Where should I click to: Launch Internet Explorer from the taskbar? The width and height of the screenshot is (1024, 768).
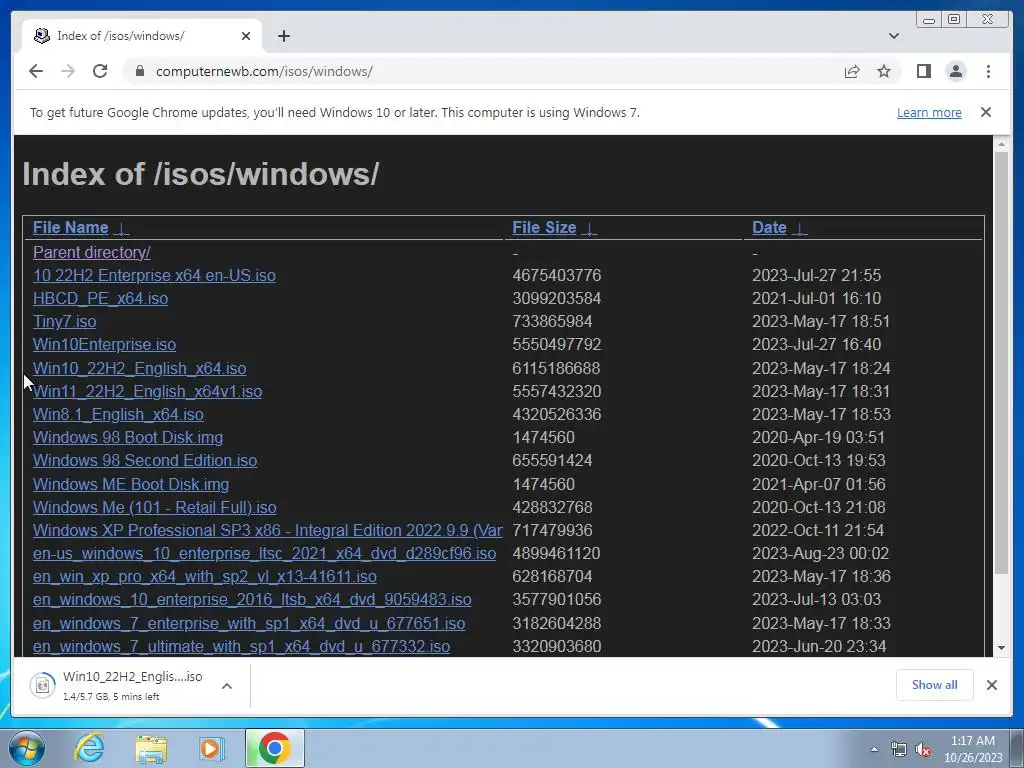point(89,748)
